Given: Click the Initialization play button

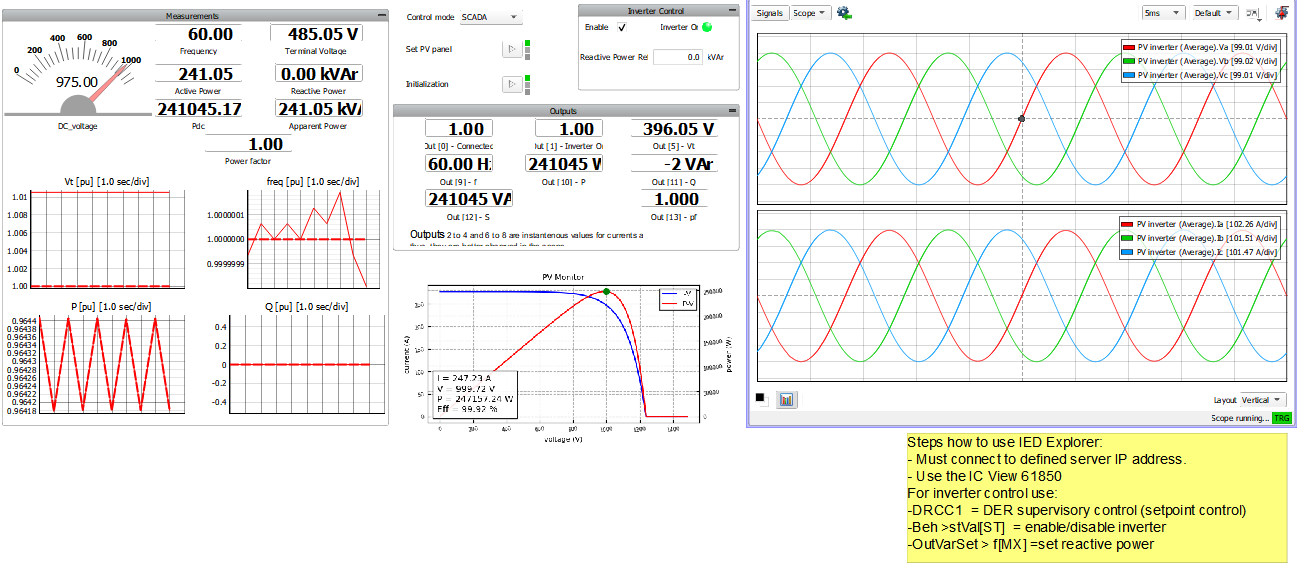Looking at the screenshot, I should click(x=510, y=85).
